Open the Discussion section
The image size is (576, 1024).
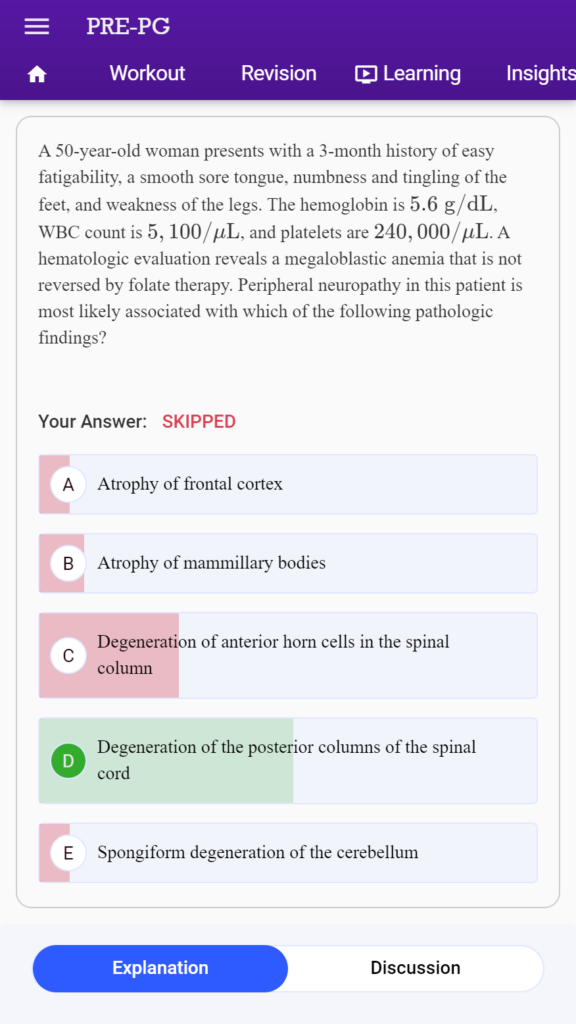415,968
